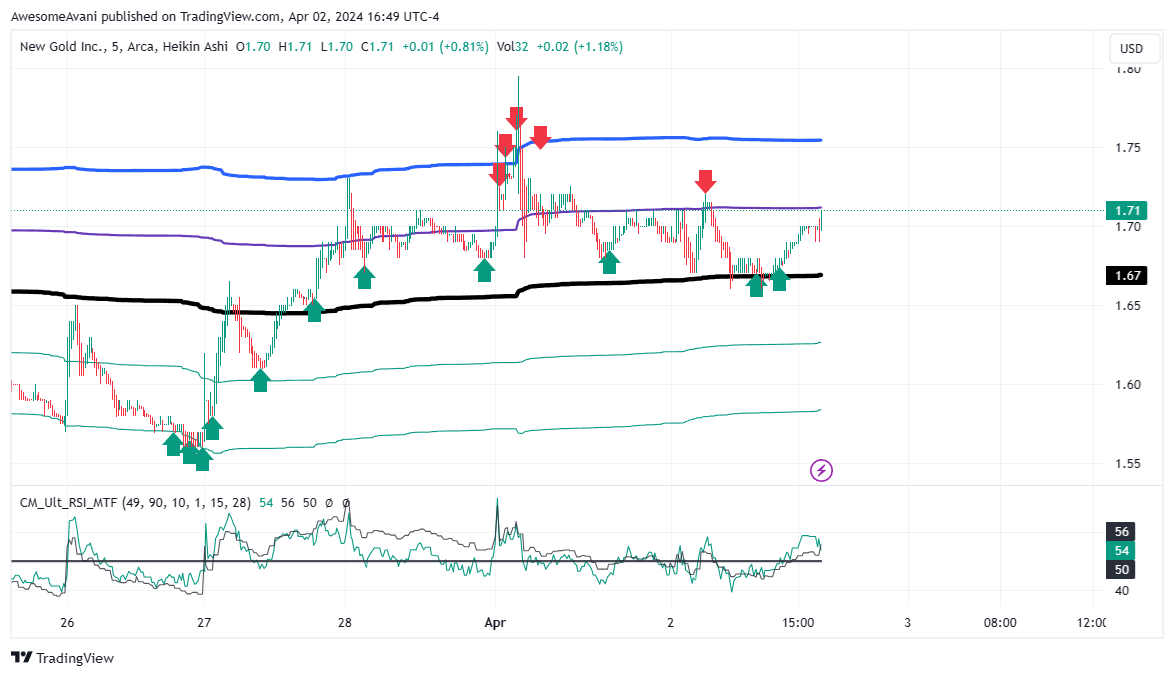This screenshot has height=677, width=1174.
Task: Click the 08:00 time axis label
Action: [1000, 622]
